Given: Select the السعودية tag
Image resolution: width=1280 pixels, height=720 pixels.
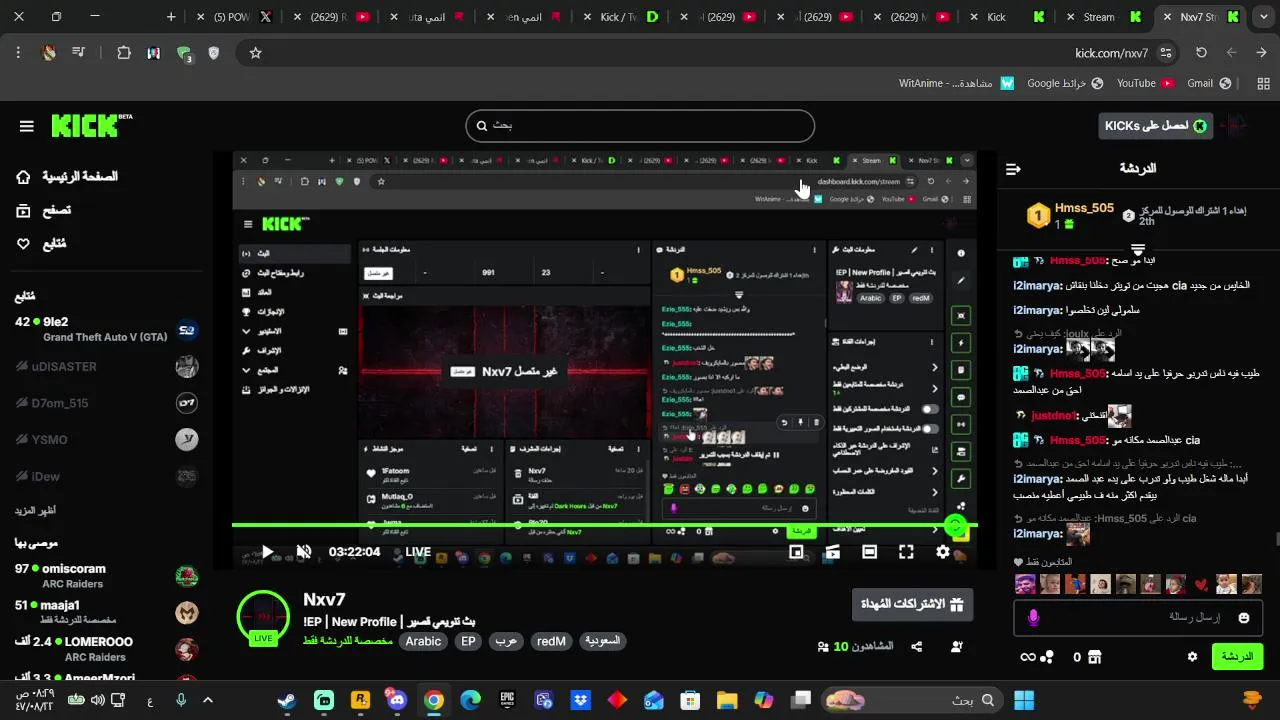Looking at the screenshot, I should (603, 641).
